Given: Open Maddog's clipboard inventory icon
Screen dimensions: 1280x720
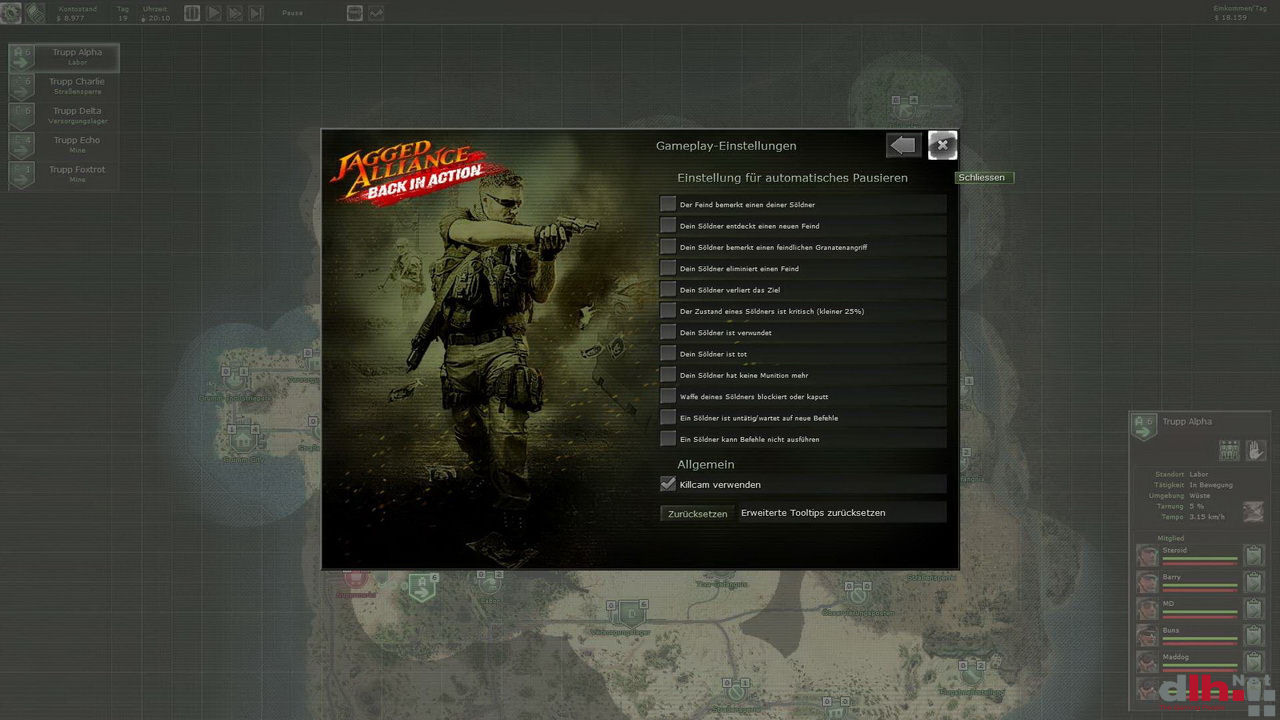Looking at the screenshot, I should (x=1254, y=662).
